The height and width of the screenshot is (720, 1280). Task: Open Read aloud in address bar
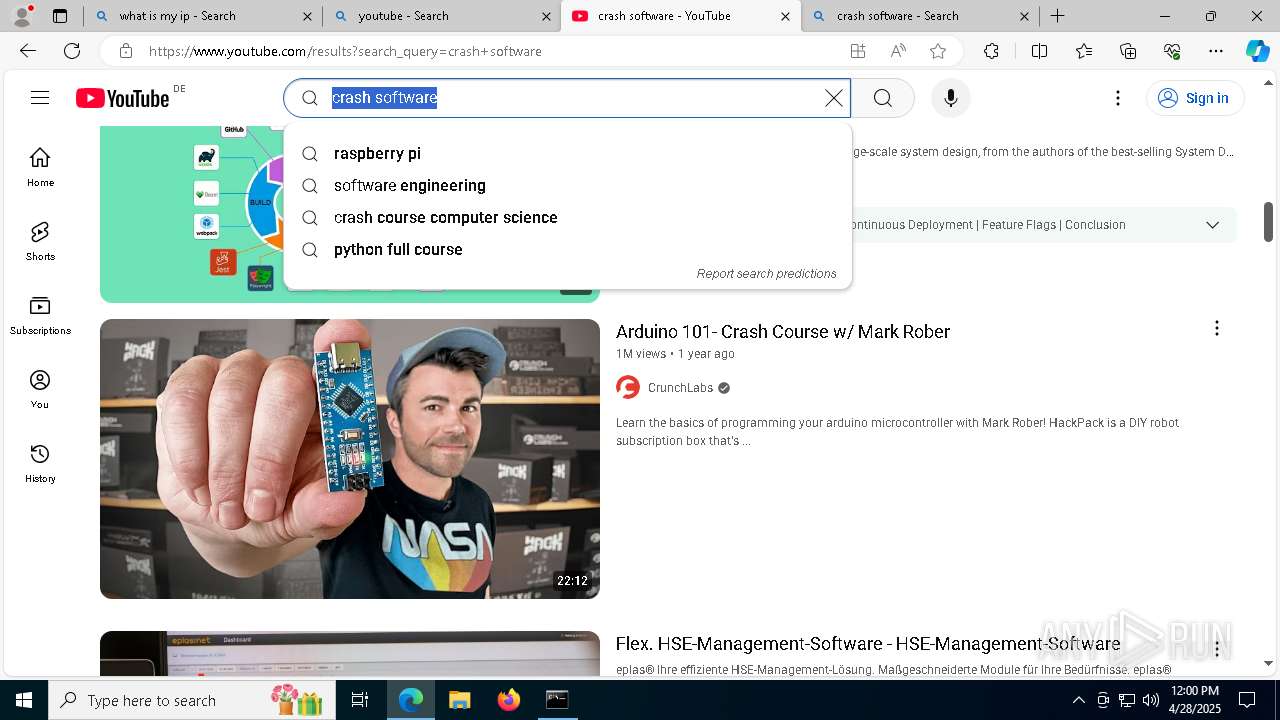click(898, 51)
